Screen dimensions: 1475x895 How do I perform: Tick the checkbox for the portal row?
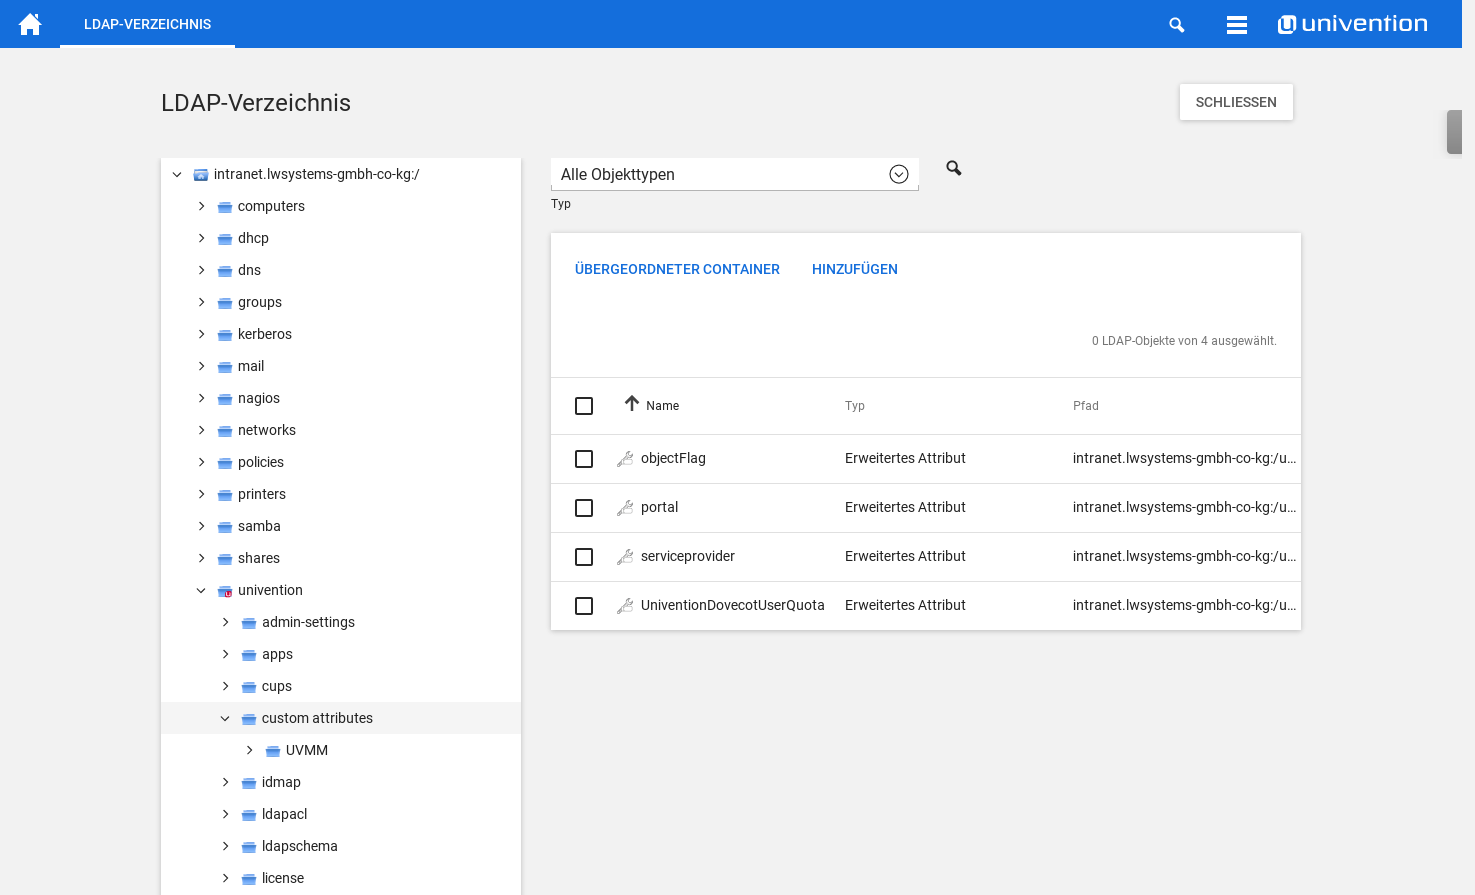pos(584,508)
